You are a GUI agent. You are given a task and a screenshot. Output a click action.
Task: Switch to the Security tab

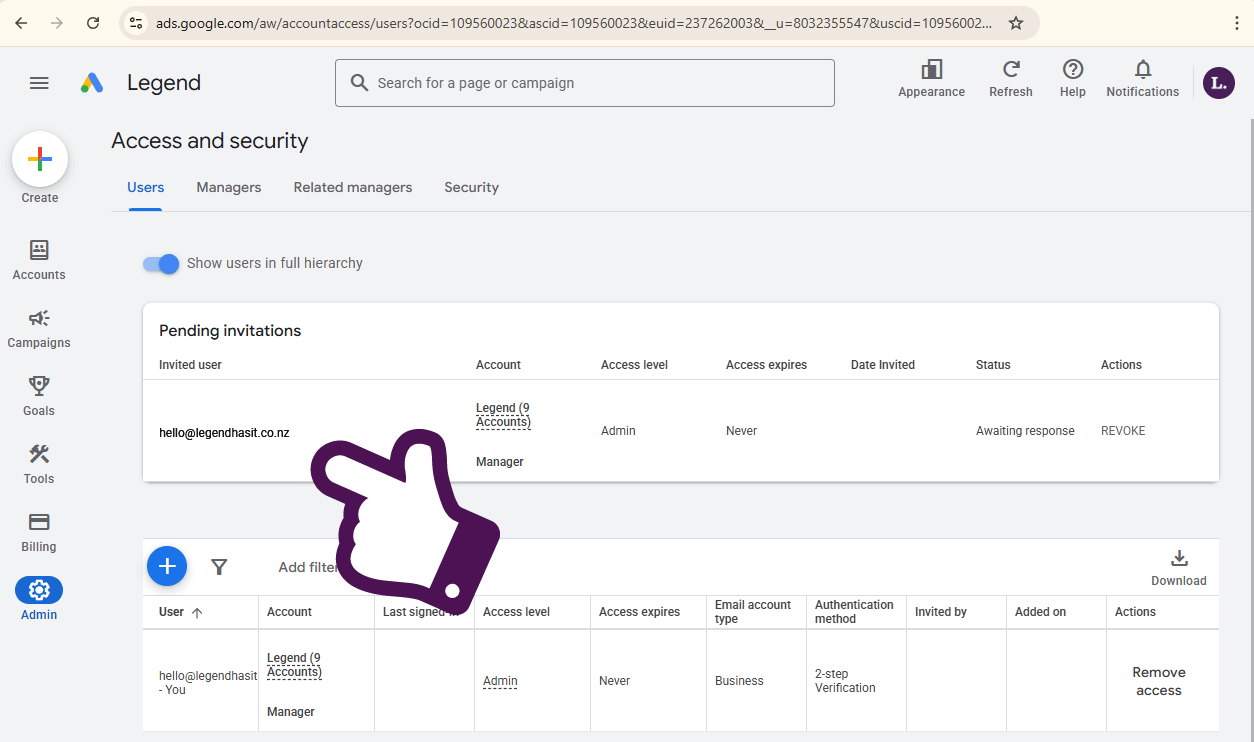coord(471,187)
